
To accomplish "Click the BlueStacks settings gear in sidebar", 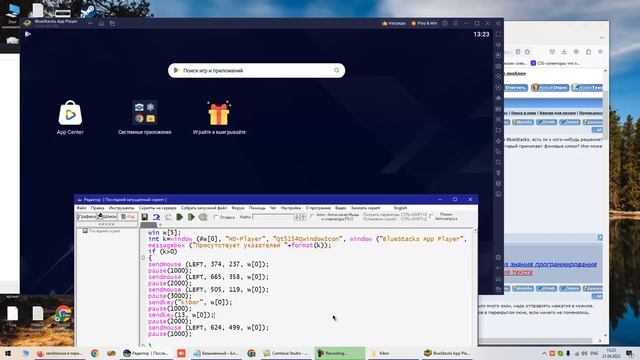I will (x=498, y=258).
